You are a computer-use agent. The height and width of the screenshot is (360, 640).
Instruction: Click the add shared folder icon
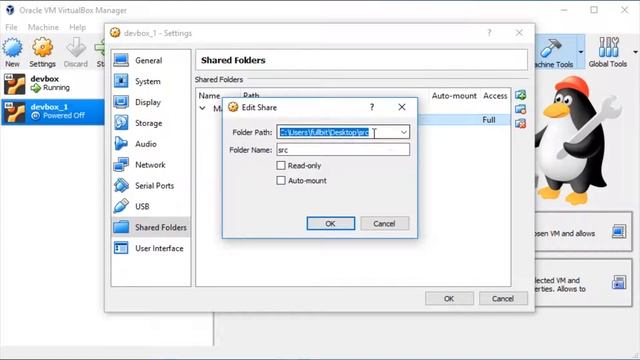coord(520,96)
